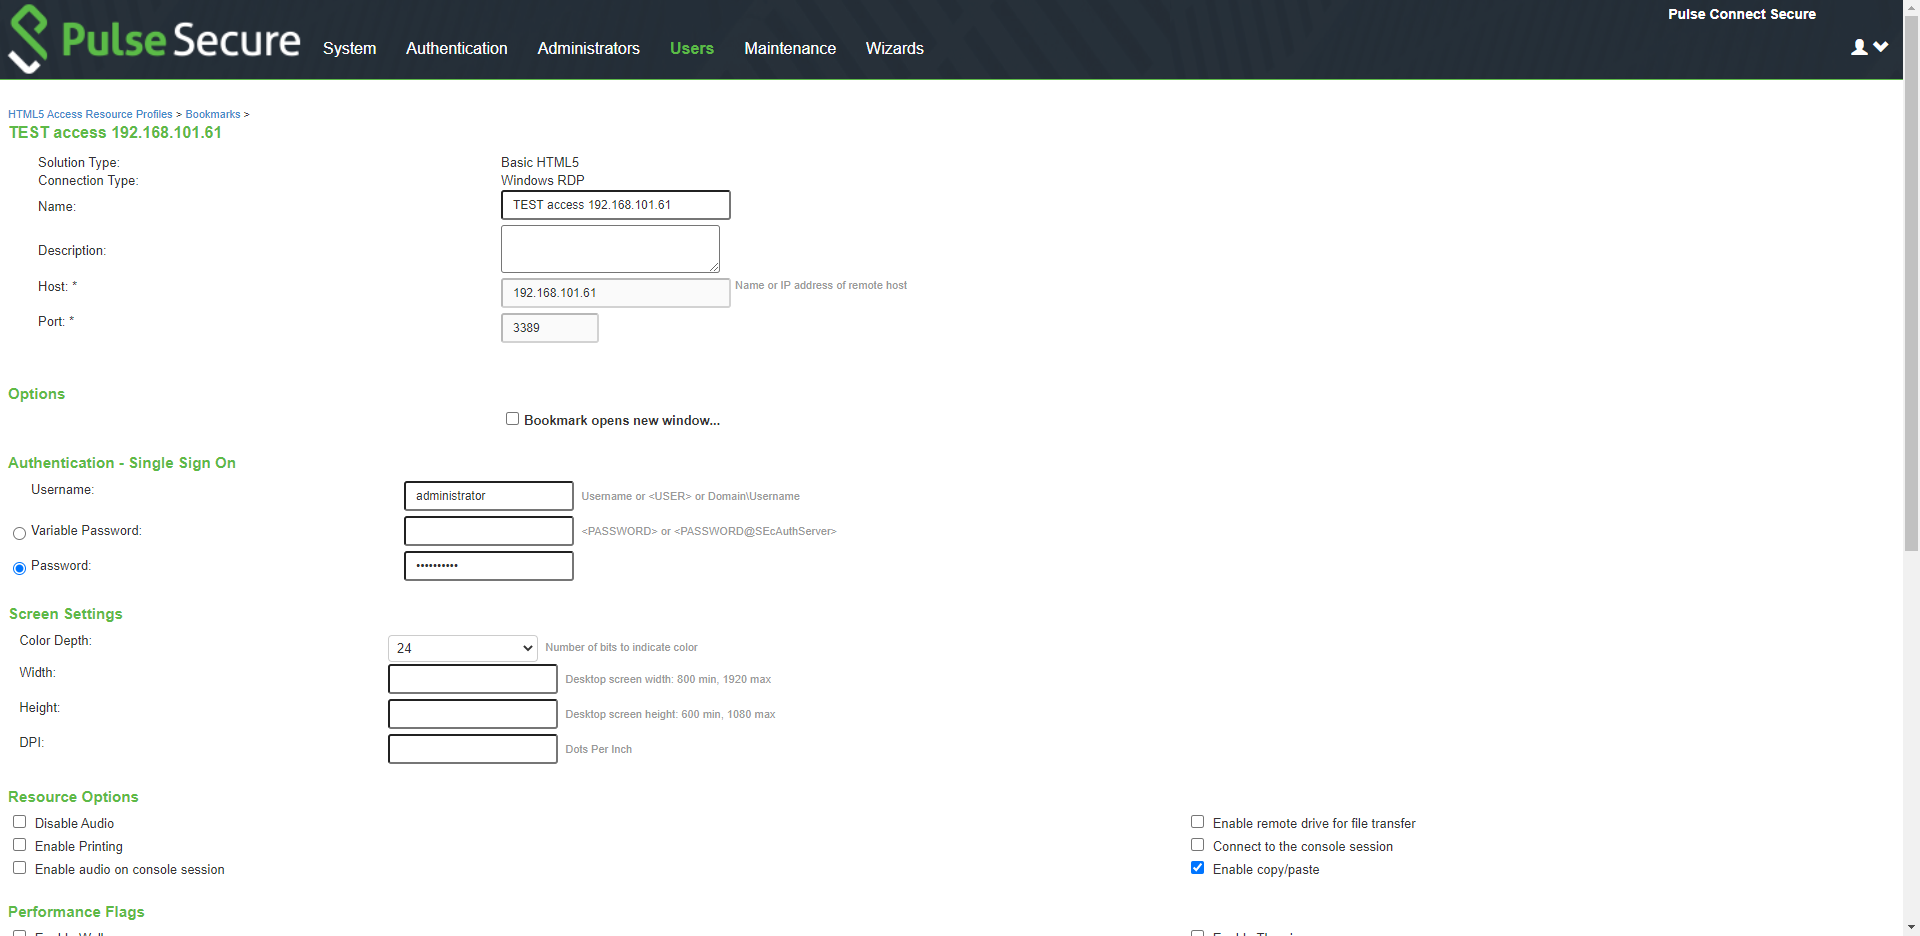
Task: Click the masked Password input field
Action: tap(489, 566)
